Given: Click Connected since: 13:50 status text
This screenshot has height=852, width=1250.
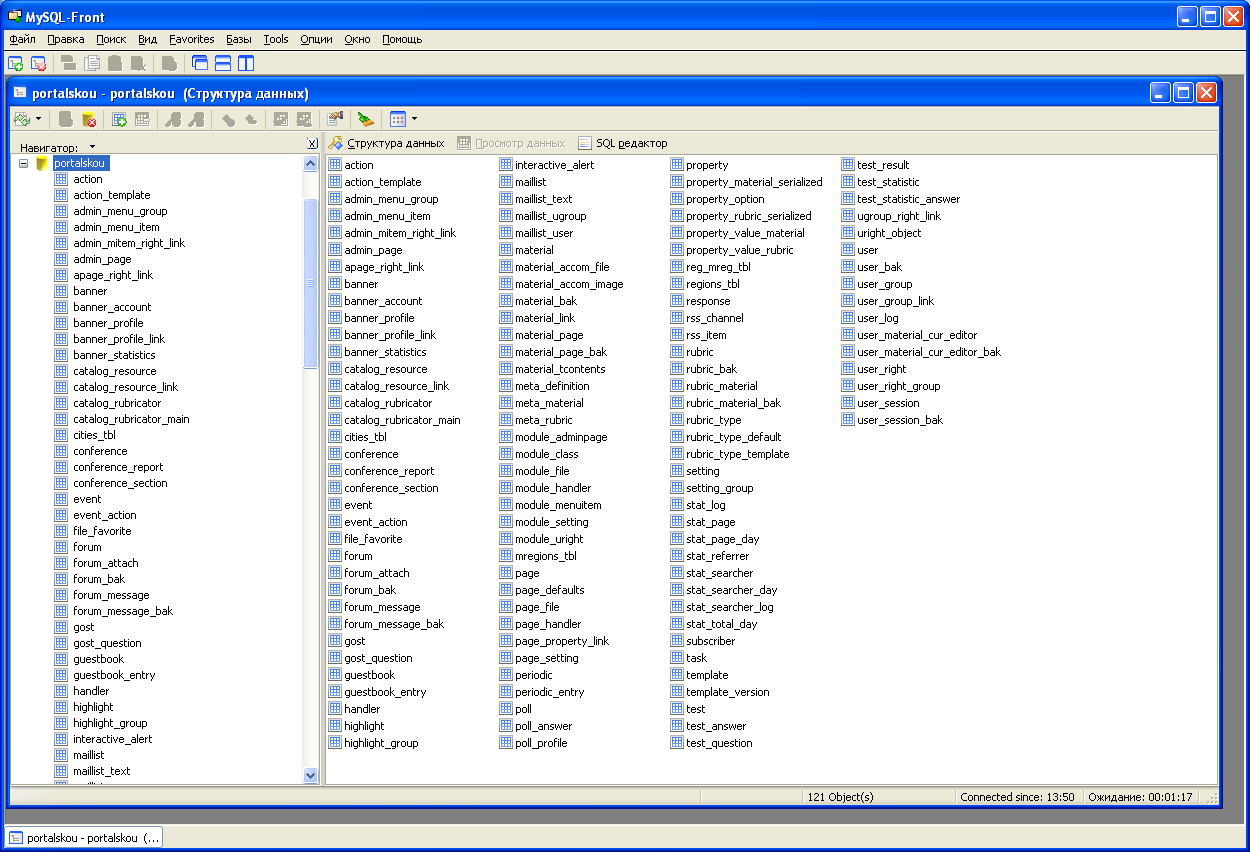Looking at the screenshot, I should tap(1017, 797).
